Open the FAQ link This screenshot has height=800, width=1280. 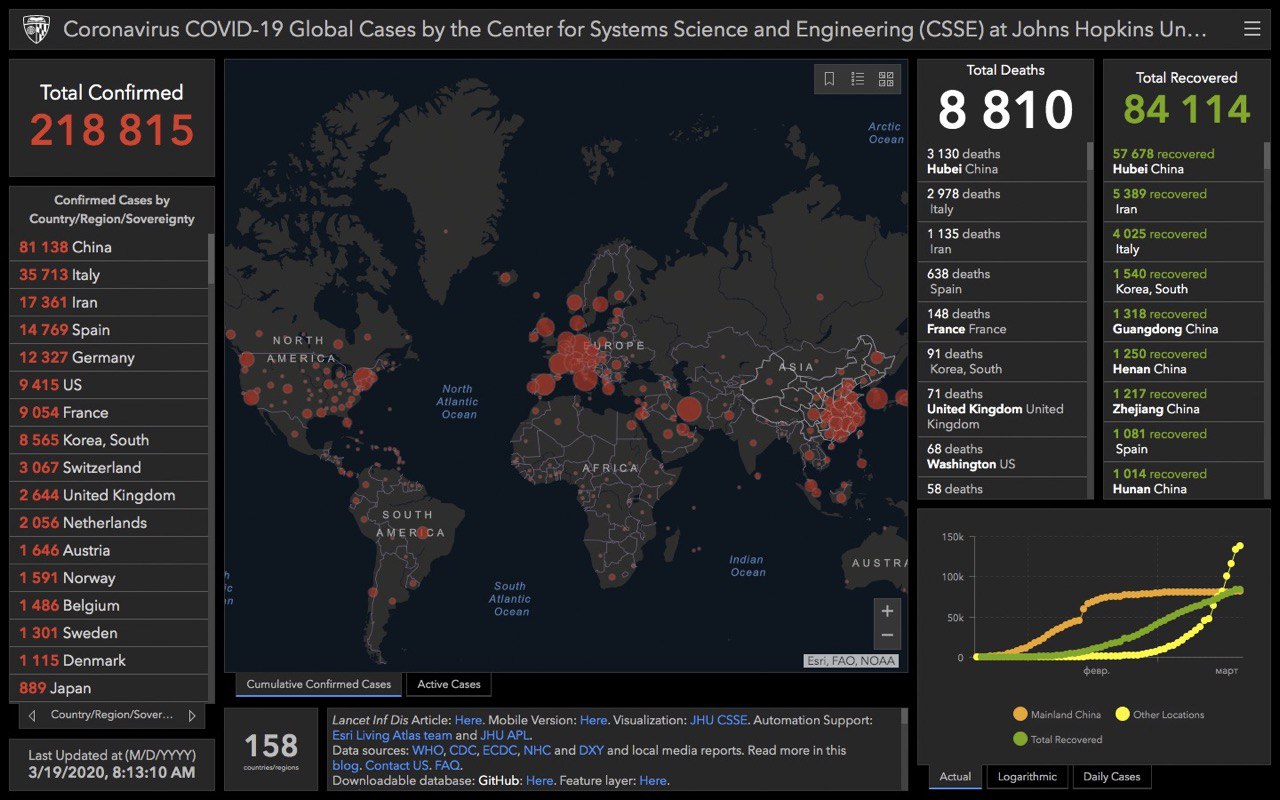447,765
